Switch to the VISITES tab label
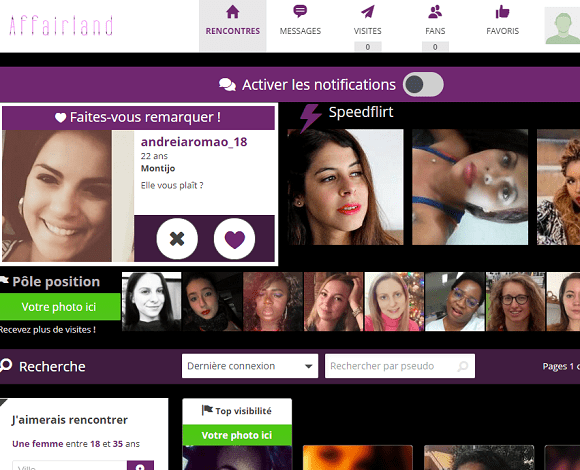Image resolution: width=580 pixels, height=470 pixels. (367, 31)
